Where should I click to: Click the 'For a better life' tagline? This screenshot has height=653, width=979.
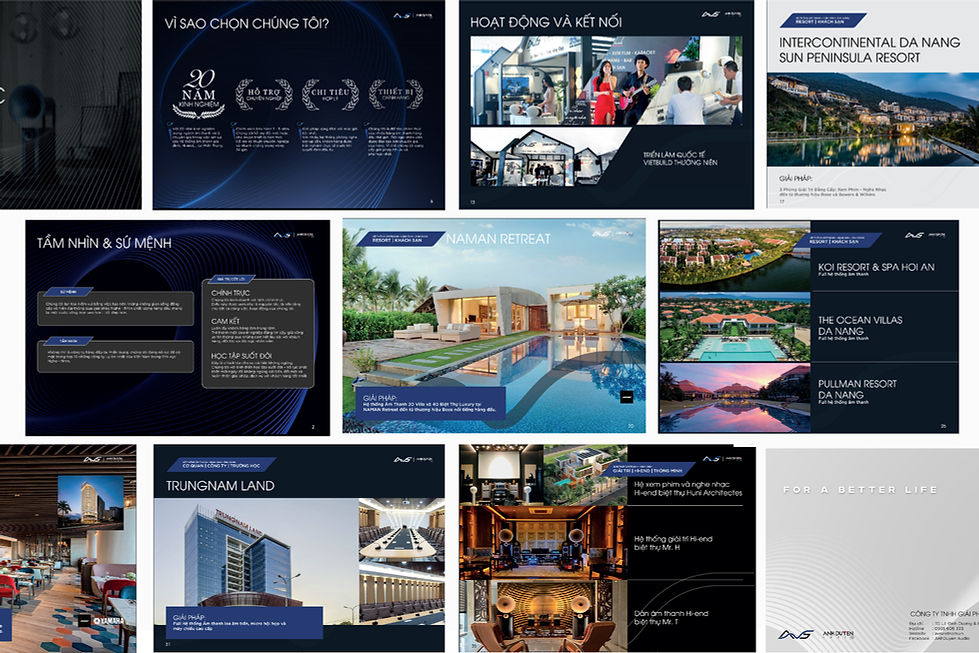coord(860,490)
